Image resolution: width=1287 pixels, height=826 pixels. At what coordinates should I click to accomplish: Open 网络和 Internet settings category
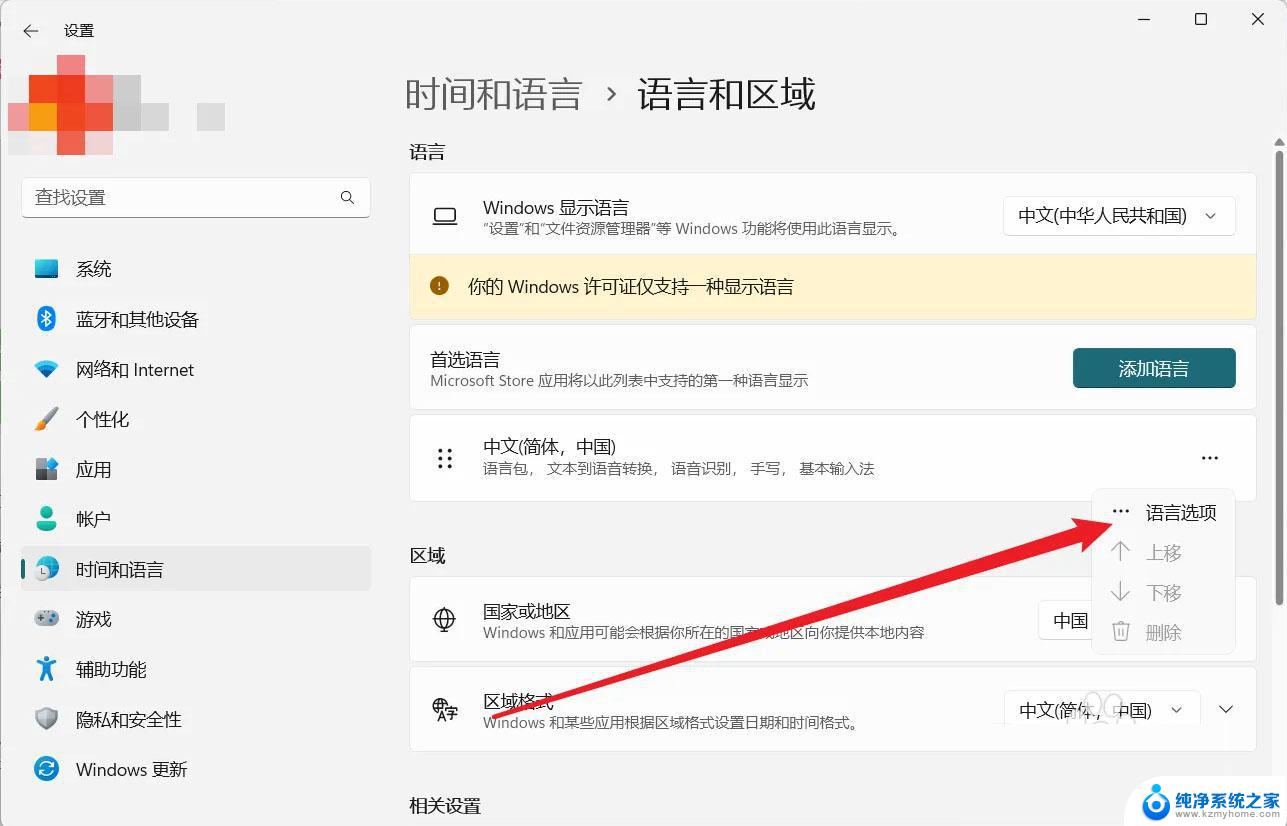(x=196, y=369)
